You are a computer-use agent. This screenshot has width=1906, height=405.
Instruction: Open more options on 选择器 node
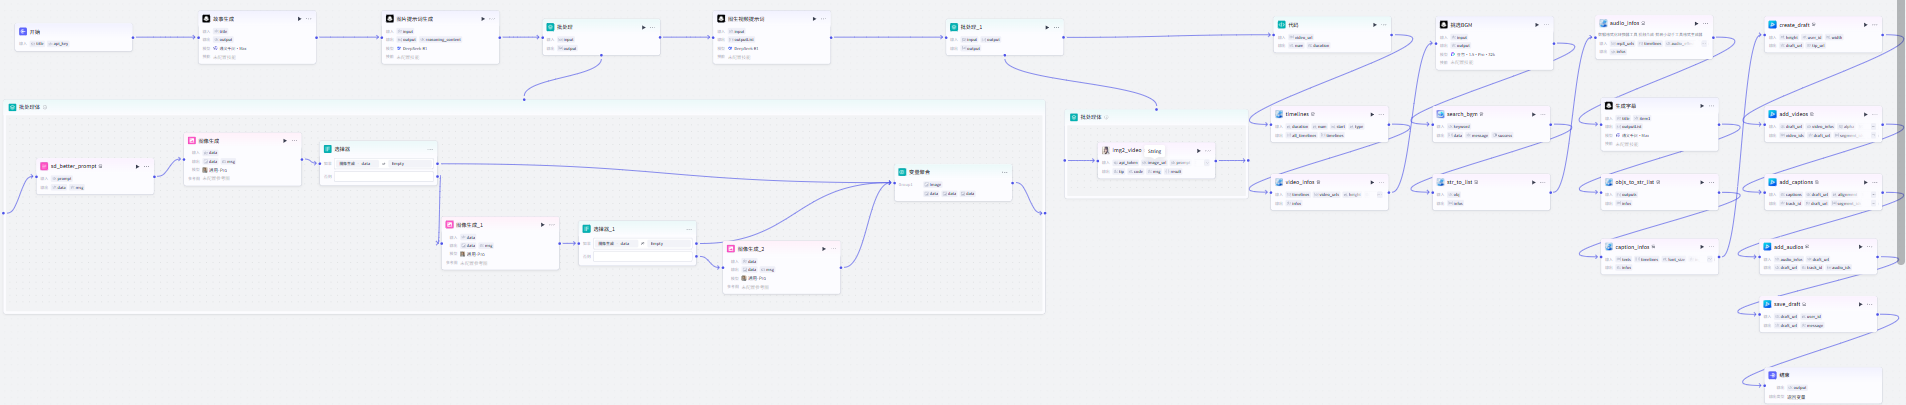tap(430, 149)
